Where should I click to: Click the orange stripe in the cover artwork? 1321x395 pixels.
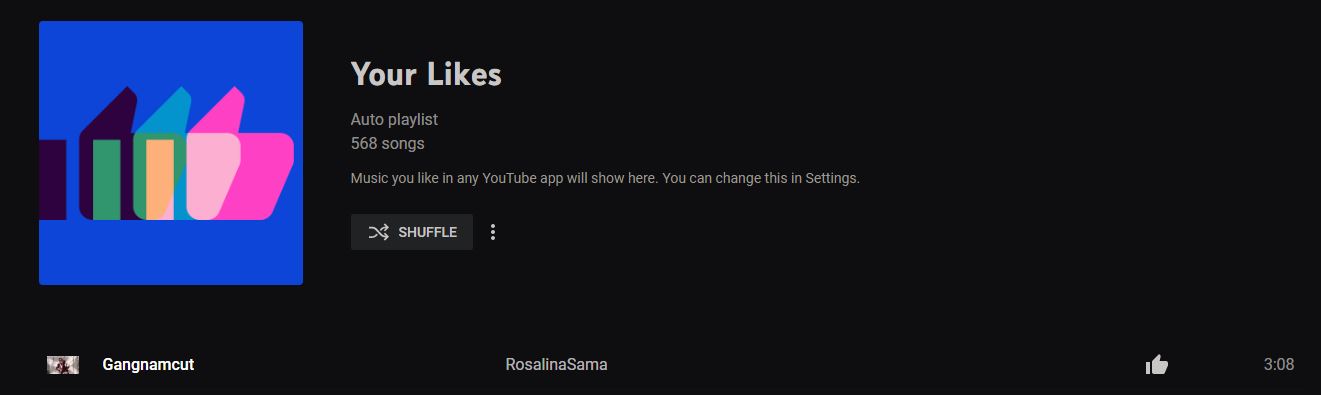pyautogui.click(x=159, y=180)
